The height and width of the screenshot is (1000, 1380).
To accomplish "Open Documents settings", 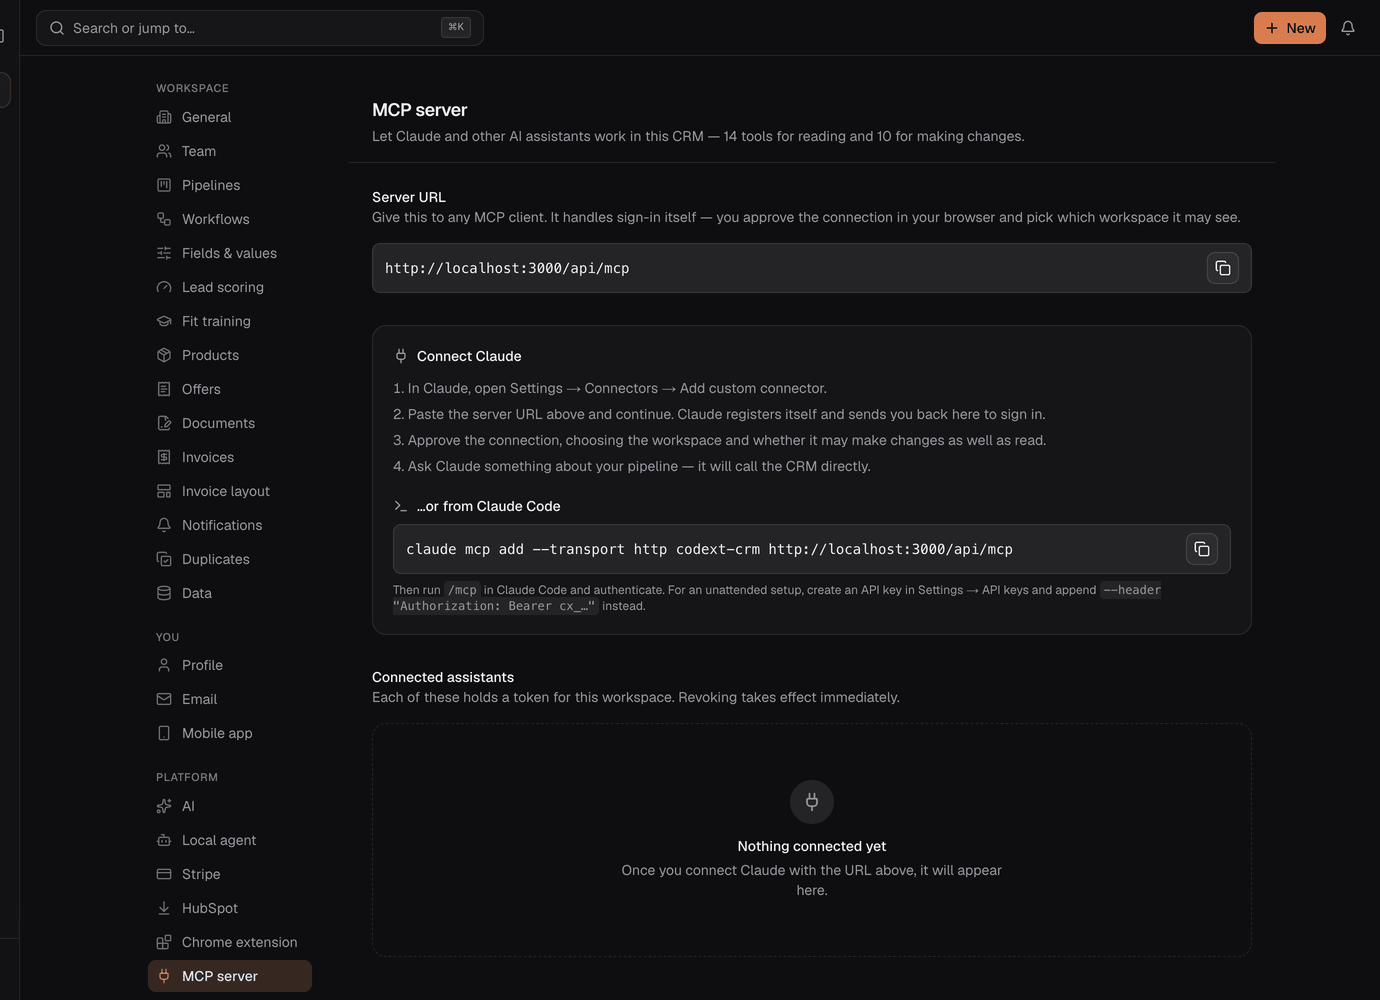I will 229,423.
